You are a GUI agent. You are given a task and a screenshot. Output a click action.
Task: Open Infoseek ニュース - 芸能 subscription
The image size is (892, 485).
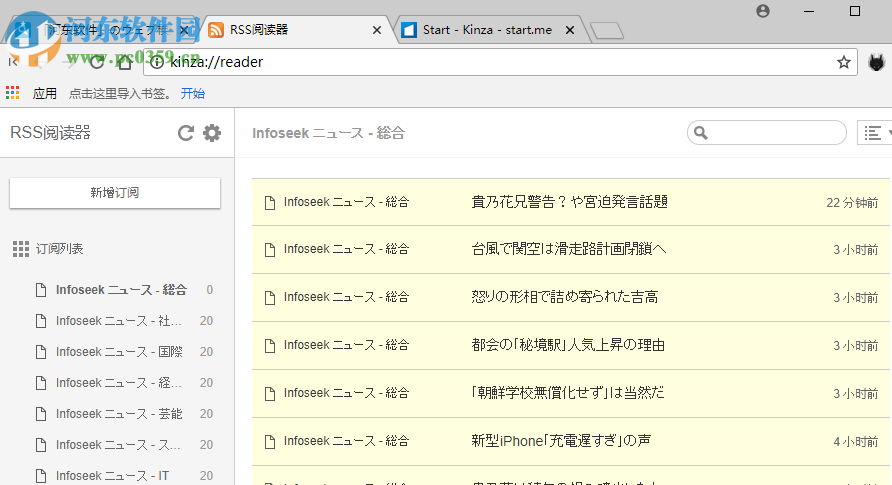click(119, 414)
